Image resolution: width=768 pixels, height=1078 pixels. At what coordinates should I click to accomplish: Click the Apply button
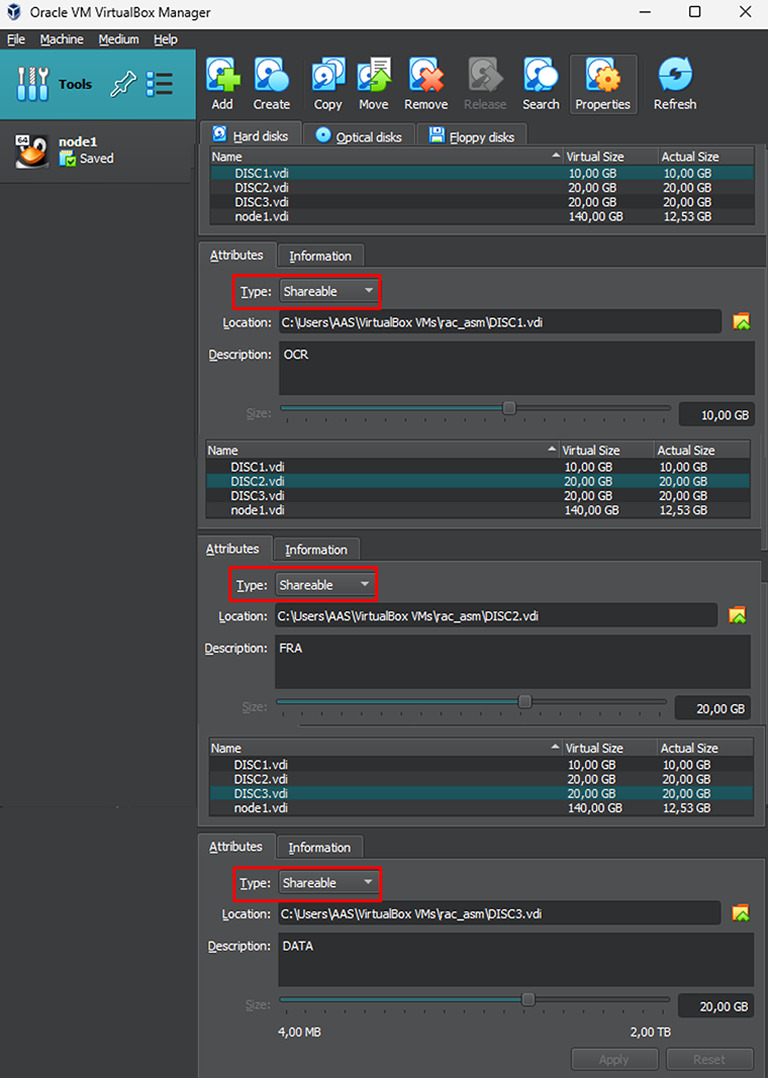(x=614, y=1059)
